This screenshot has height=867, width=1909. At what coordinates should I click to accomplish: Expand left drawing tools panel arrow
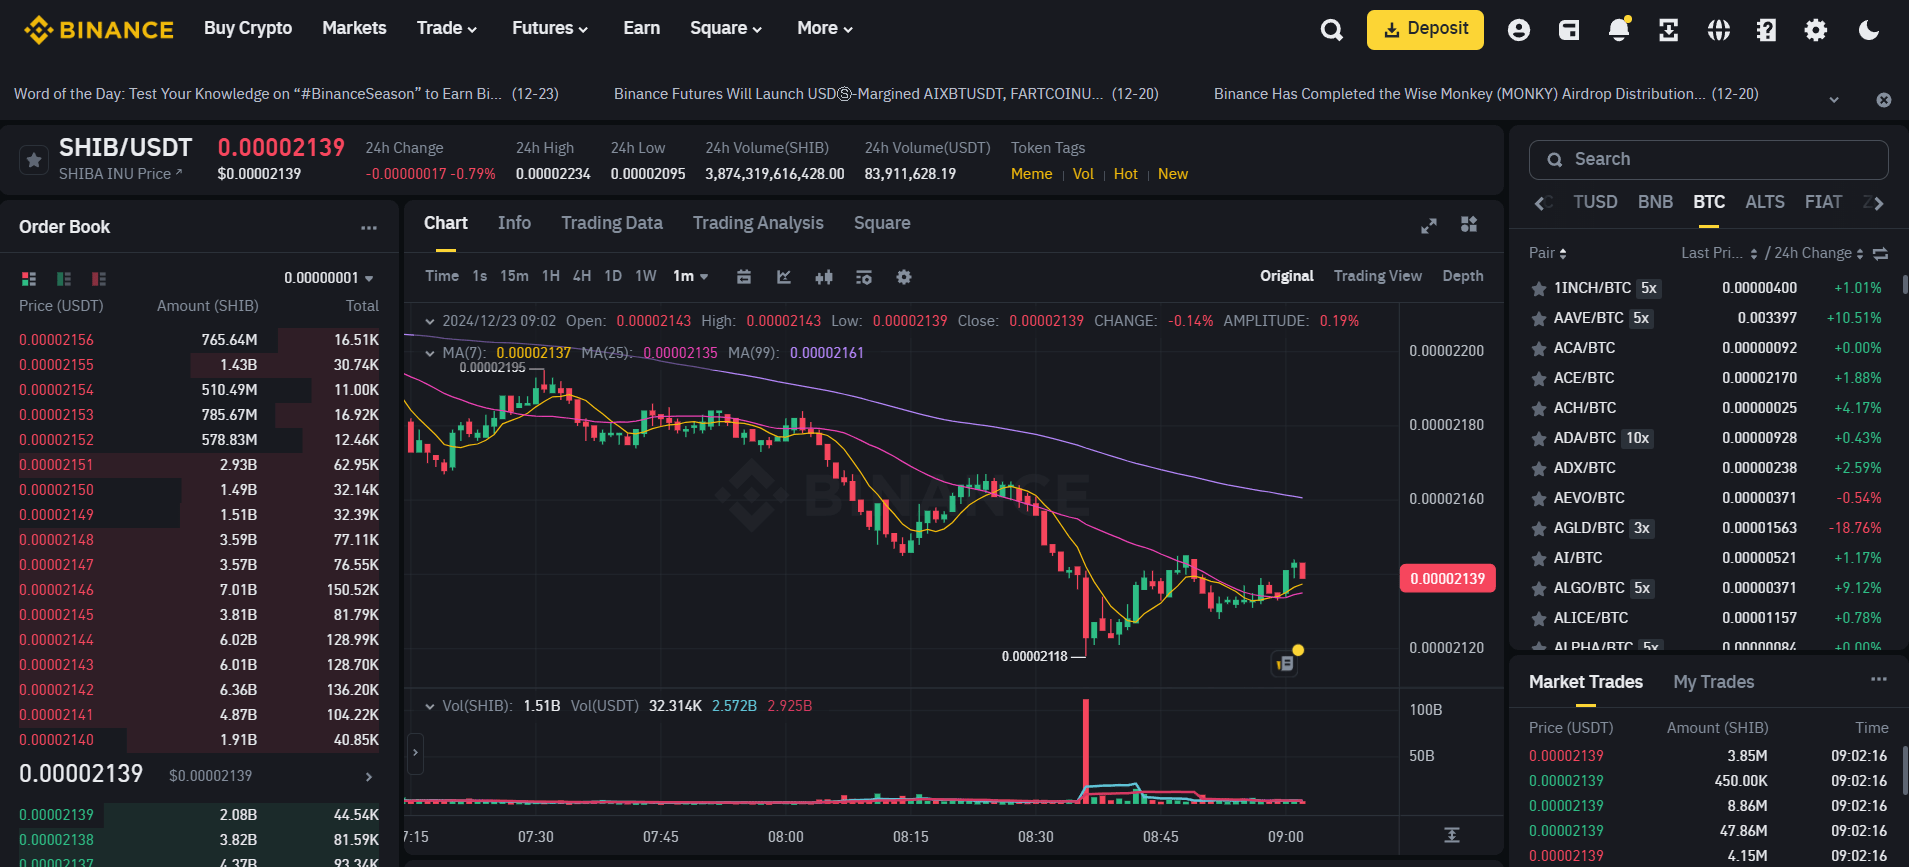[x=415, y=753]
